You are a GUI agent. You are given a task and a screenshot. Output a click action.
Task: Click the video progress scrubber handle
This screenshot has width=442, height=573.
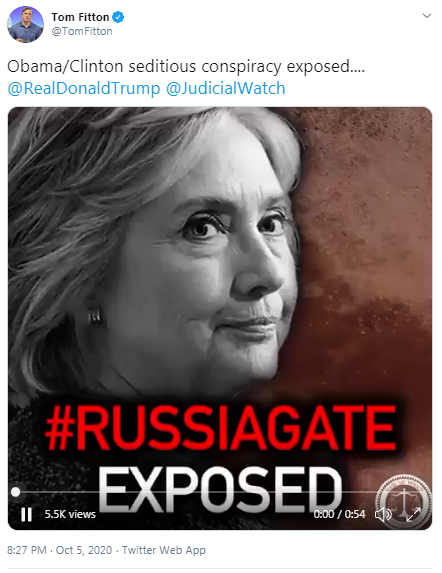16,492
